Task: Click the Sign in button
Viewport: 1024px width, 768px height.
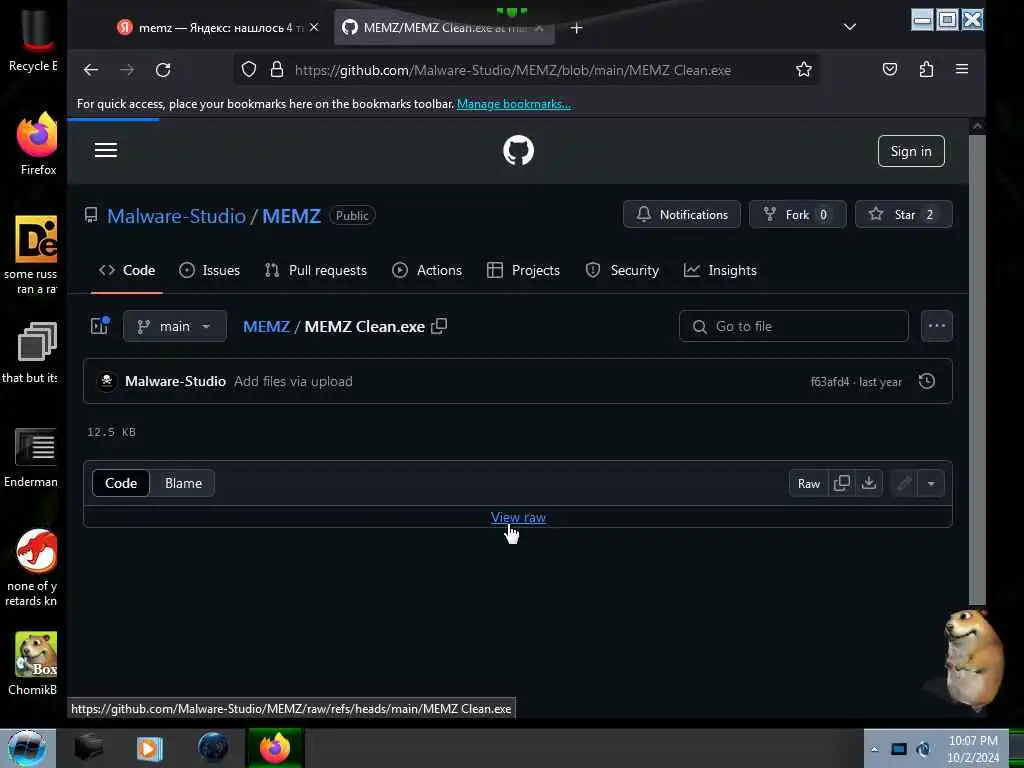Action: (x=911, y=151)
